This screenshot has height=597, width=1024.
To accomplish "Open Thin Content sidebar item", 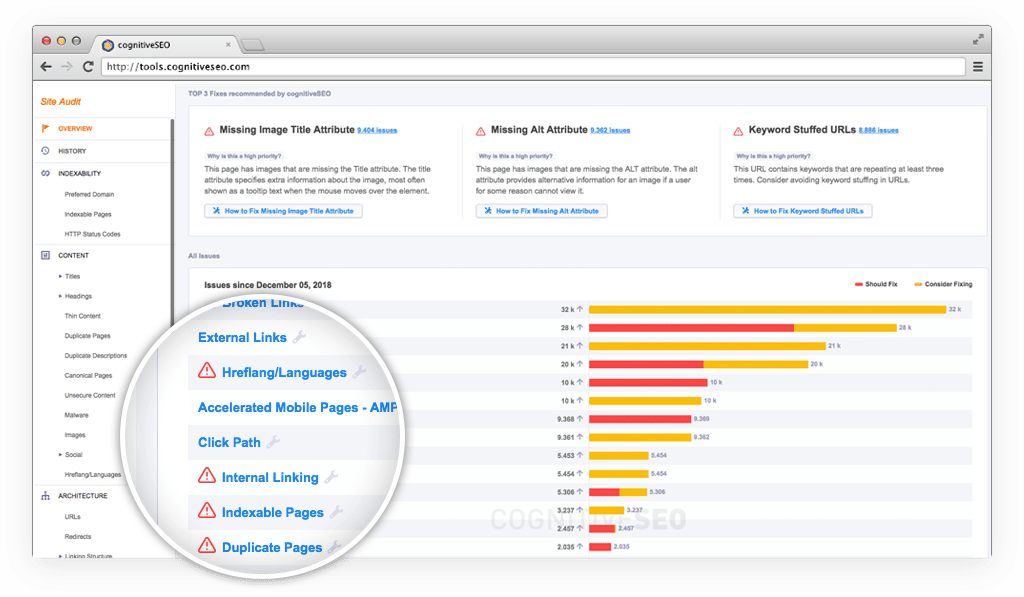I will tap(83, 316).
